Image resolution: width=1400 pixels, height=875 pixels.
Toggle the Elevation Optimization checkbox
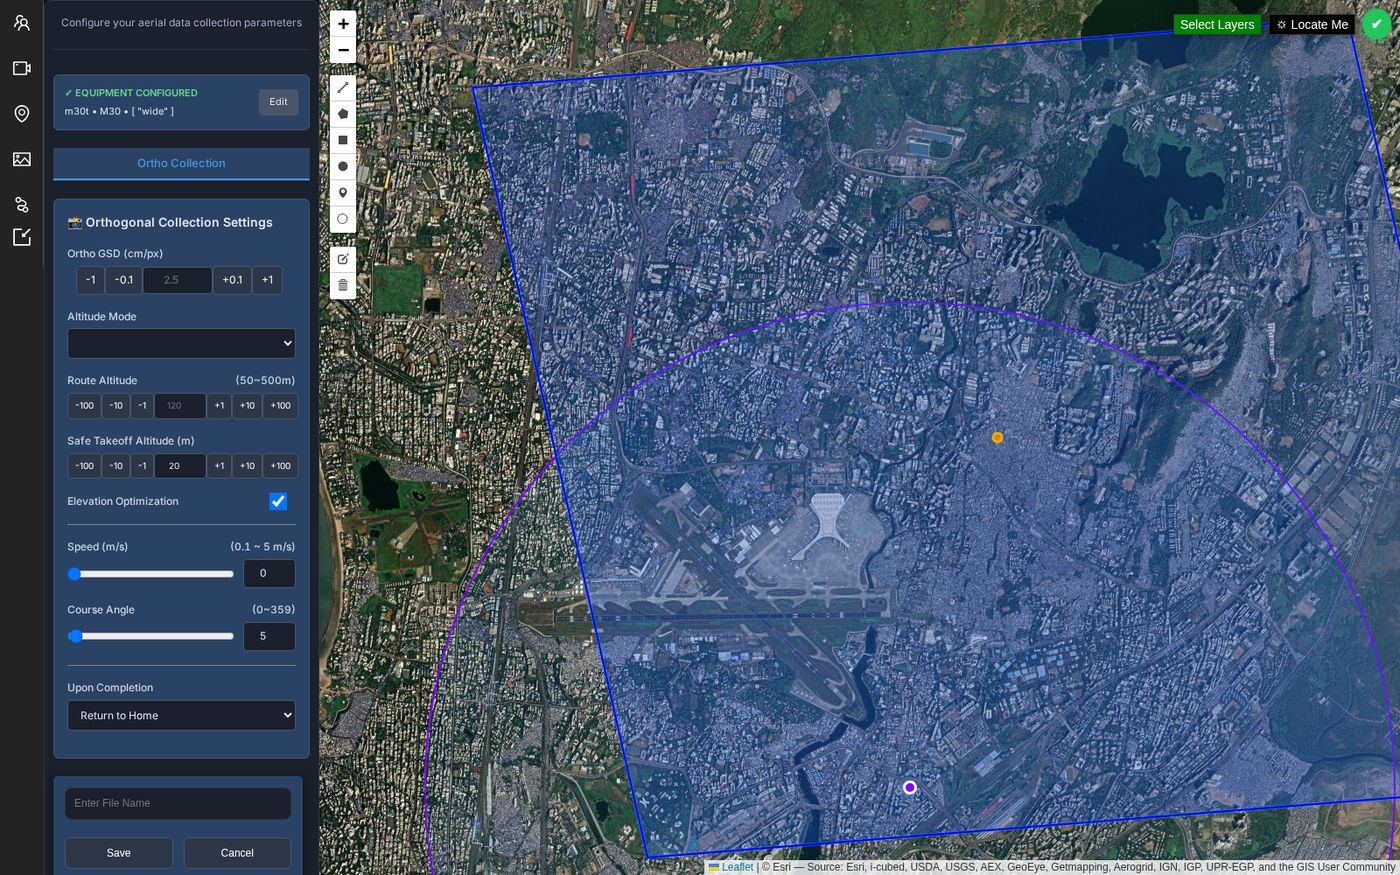pos(278,501)
